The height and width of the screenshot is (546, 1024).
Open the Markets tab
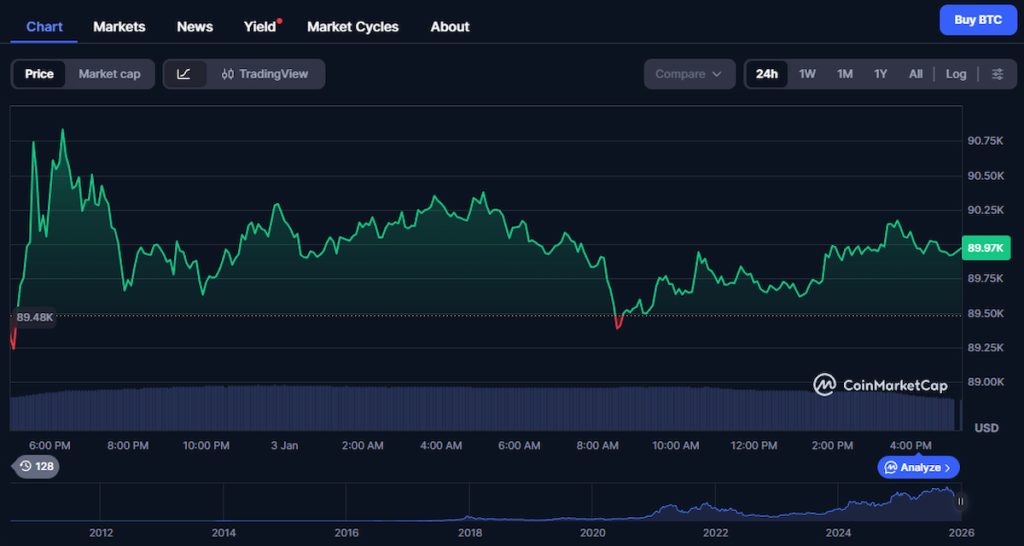tap(119, 27)
